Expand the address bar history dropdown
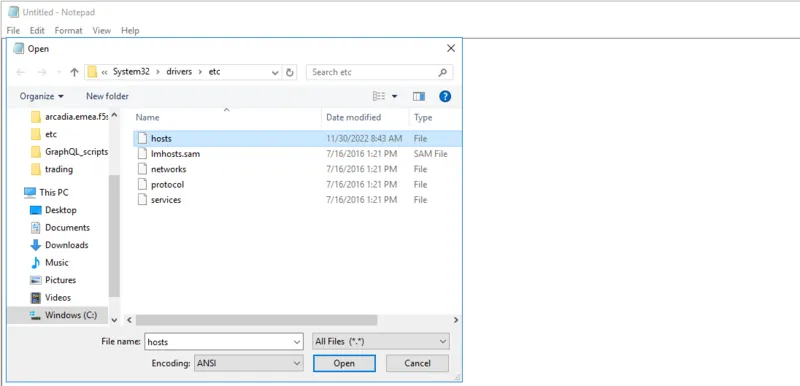 click(x=276, y=72)
